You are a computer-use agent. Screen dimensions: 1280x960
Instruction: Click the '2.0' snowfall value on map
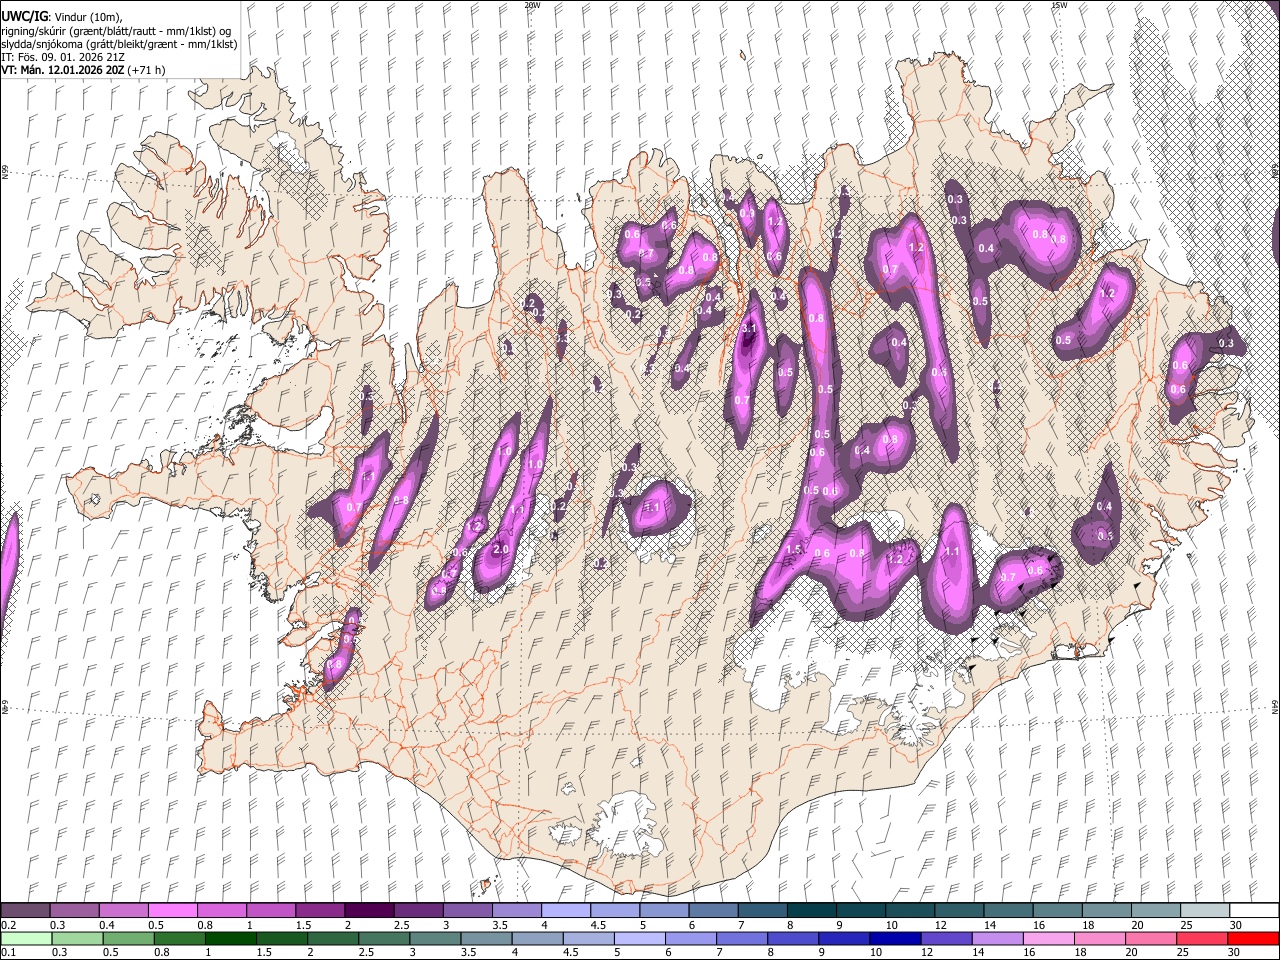tap(501, 549)
